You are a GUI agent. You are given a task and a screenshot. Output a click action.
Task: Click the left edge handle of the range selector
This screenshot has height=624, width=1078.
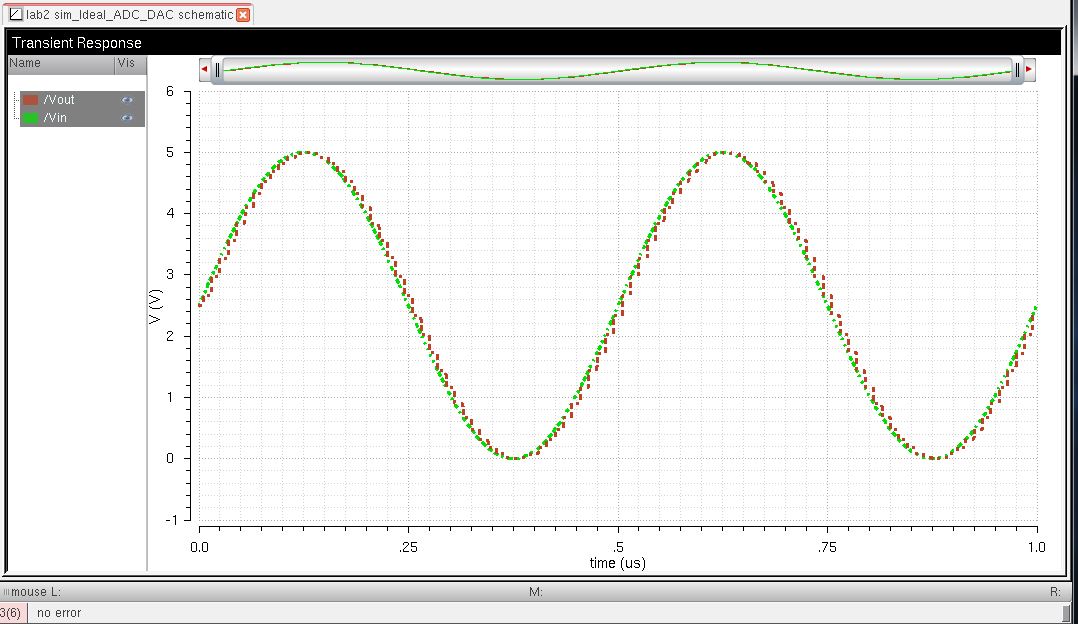tap(219, 69)
